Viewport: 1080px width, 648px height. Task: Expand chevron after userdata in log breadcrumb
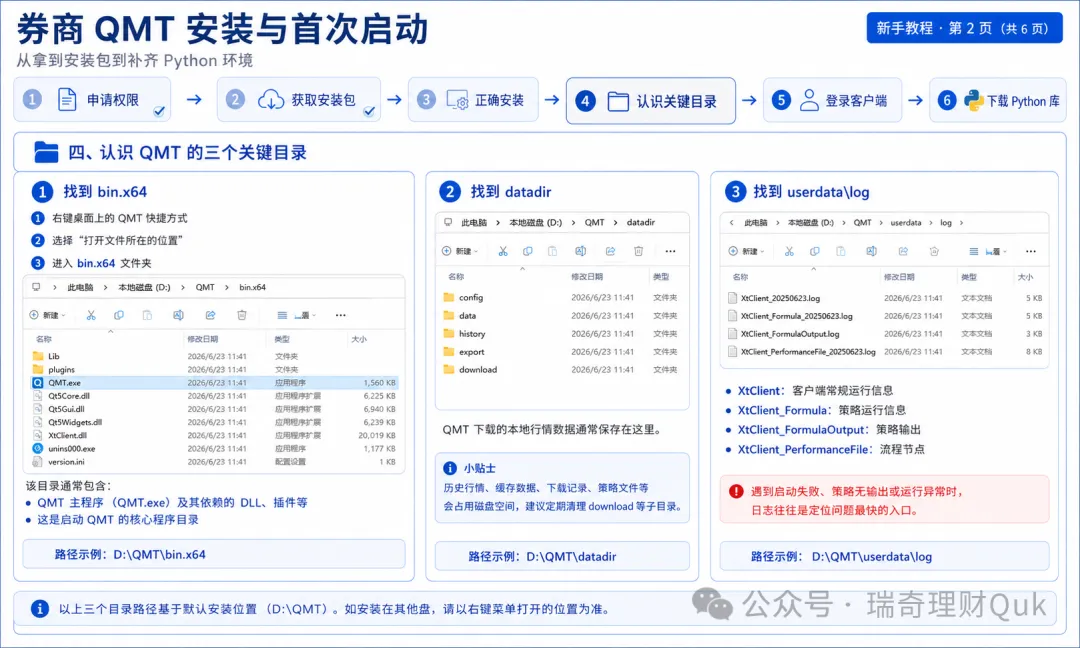(x=931, y=222)
